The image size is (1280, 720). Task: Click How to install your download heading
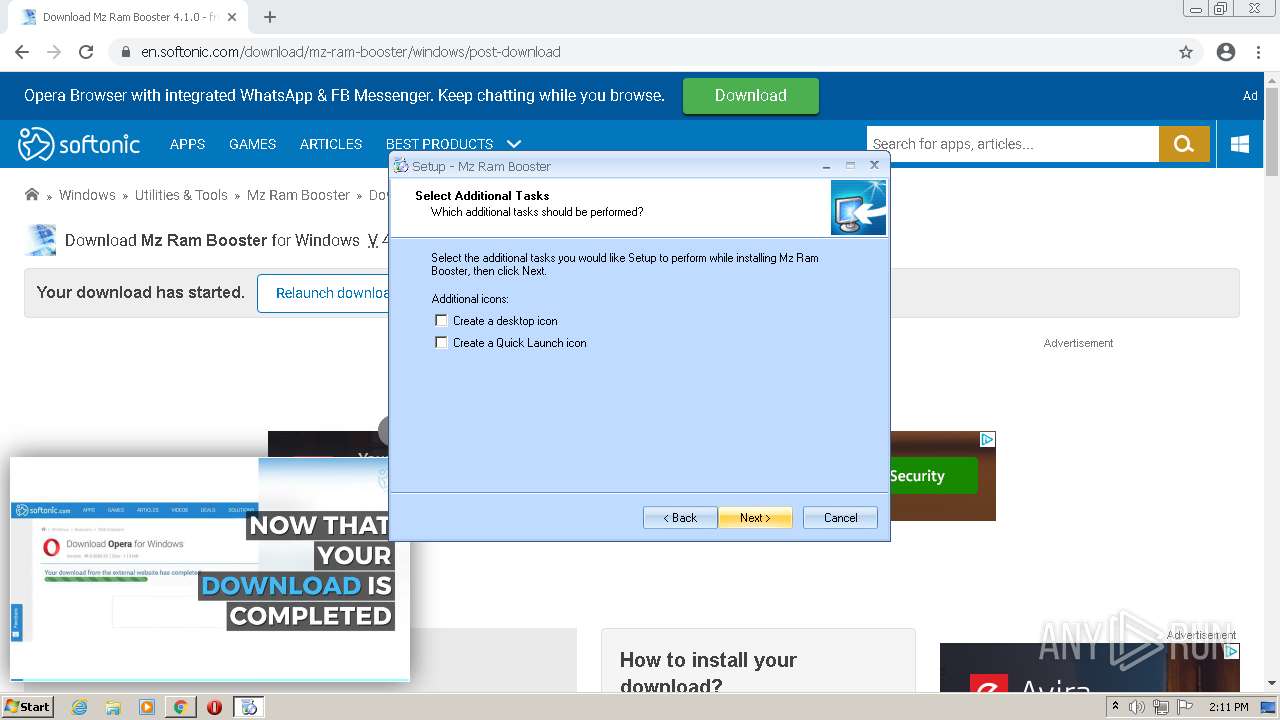coord(708,672)
